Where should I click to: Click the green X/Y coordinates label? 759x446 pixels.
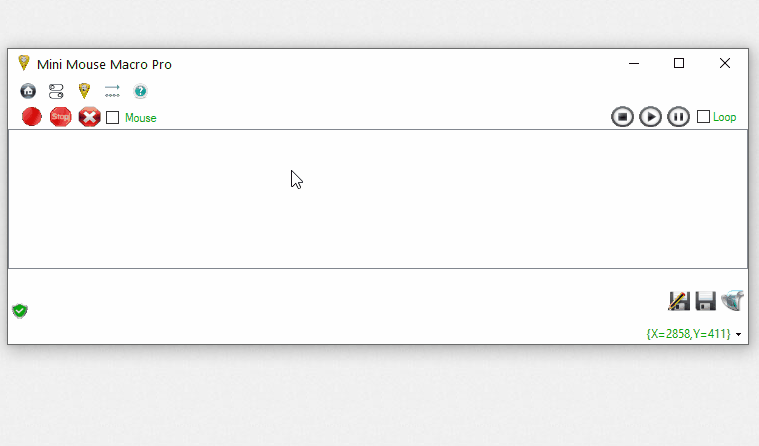tap(688, 333)
